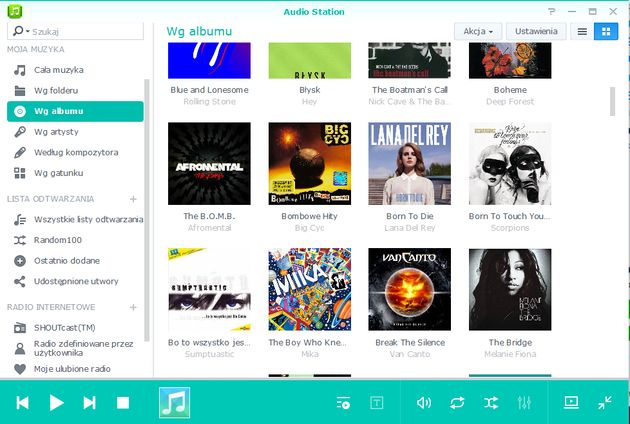Add internet radio plus icon
The height and width of the screenshot is (424, 630).
133,307
